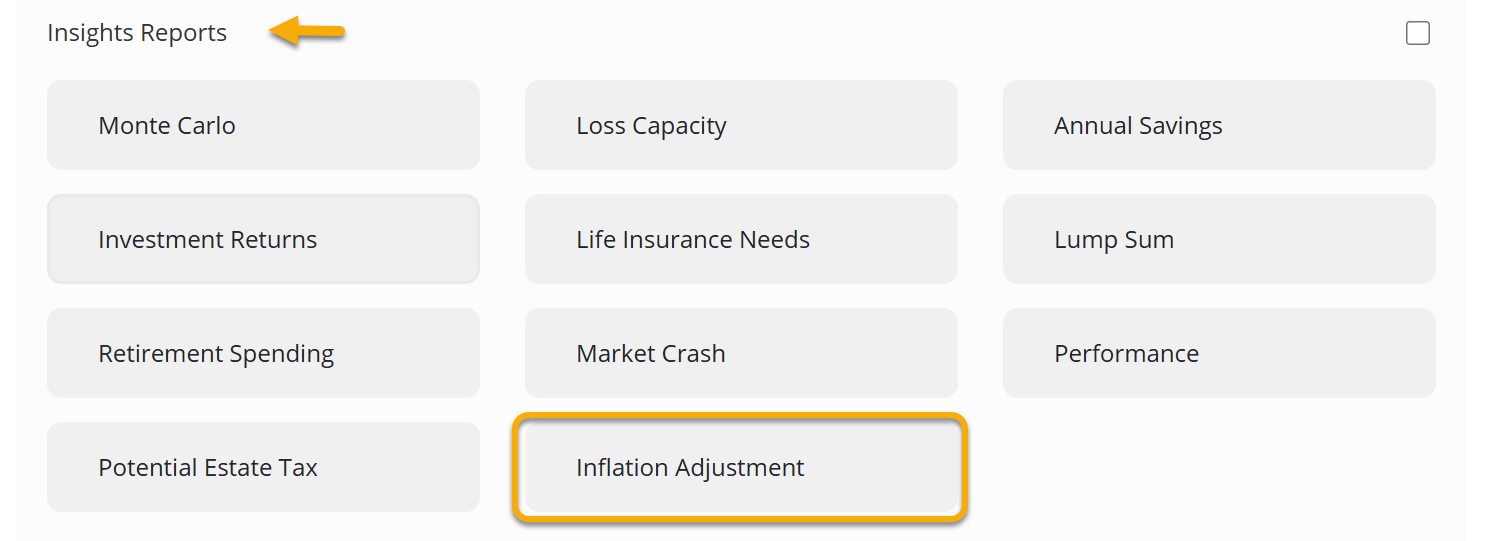Open the Performance report
The width and height of the screenshot is (1501, 541).
[x=1219, y=353]
